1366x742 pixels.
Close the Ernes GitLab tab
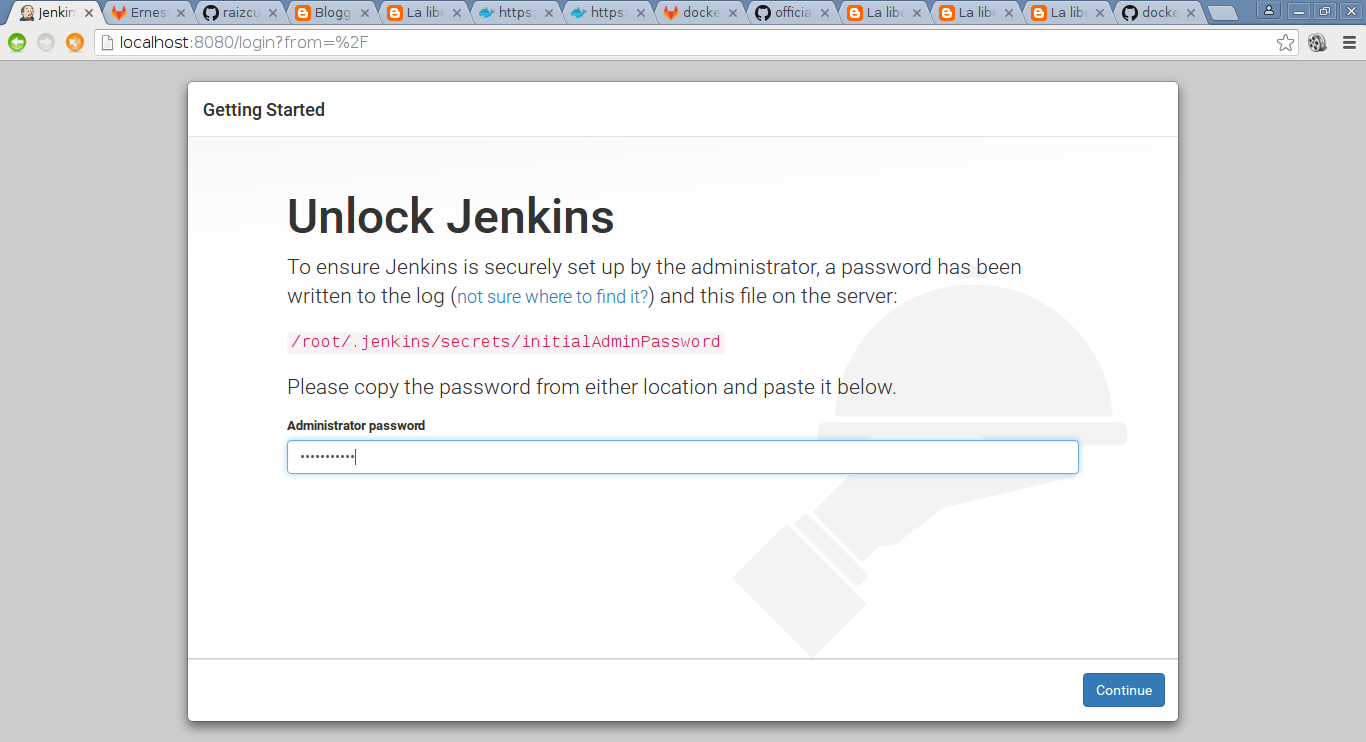[x=180, y=14]
